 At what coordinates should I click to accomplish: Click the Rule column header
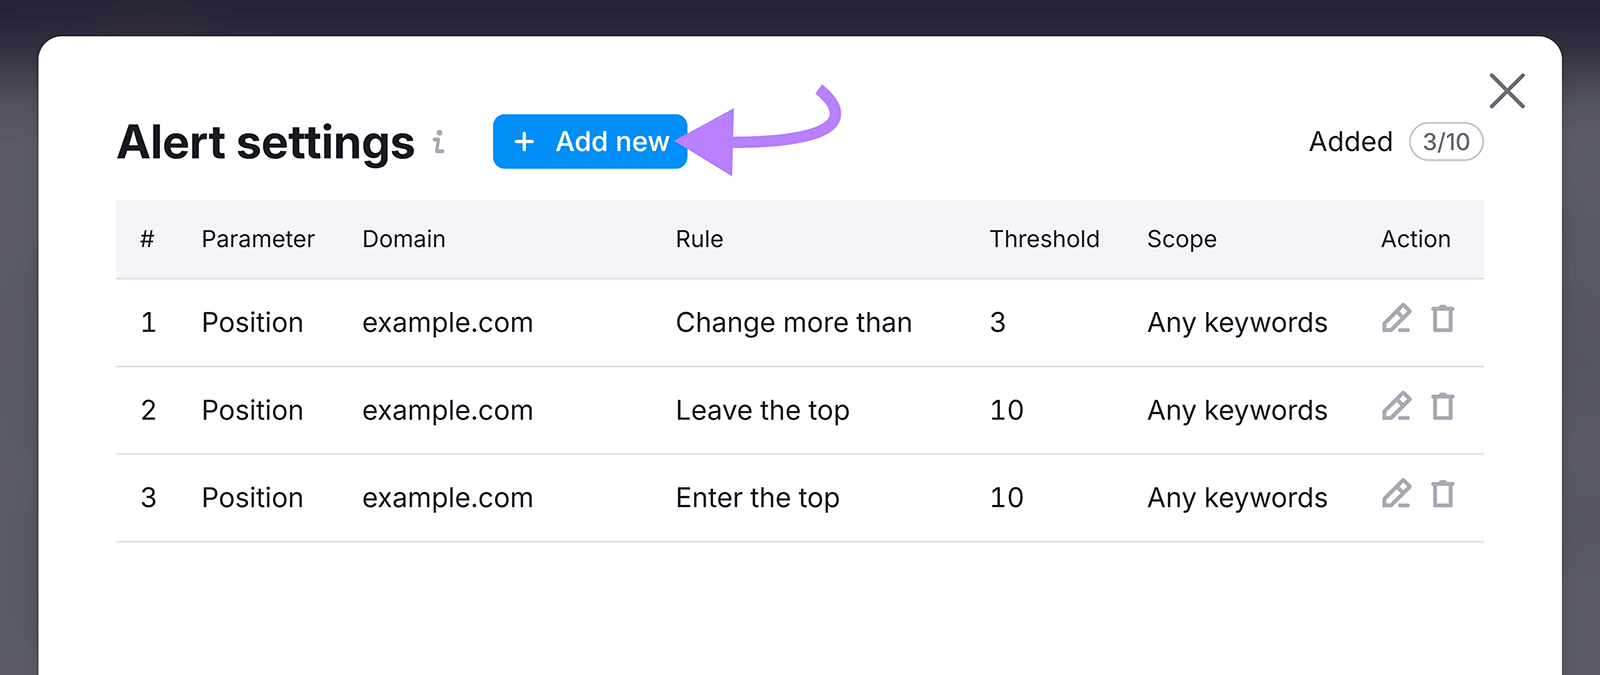[699, 239]
